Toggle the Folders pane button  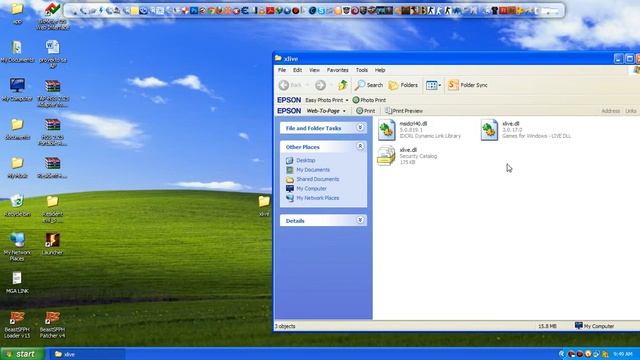pyautogui.click(x=403, y=85)
